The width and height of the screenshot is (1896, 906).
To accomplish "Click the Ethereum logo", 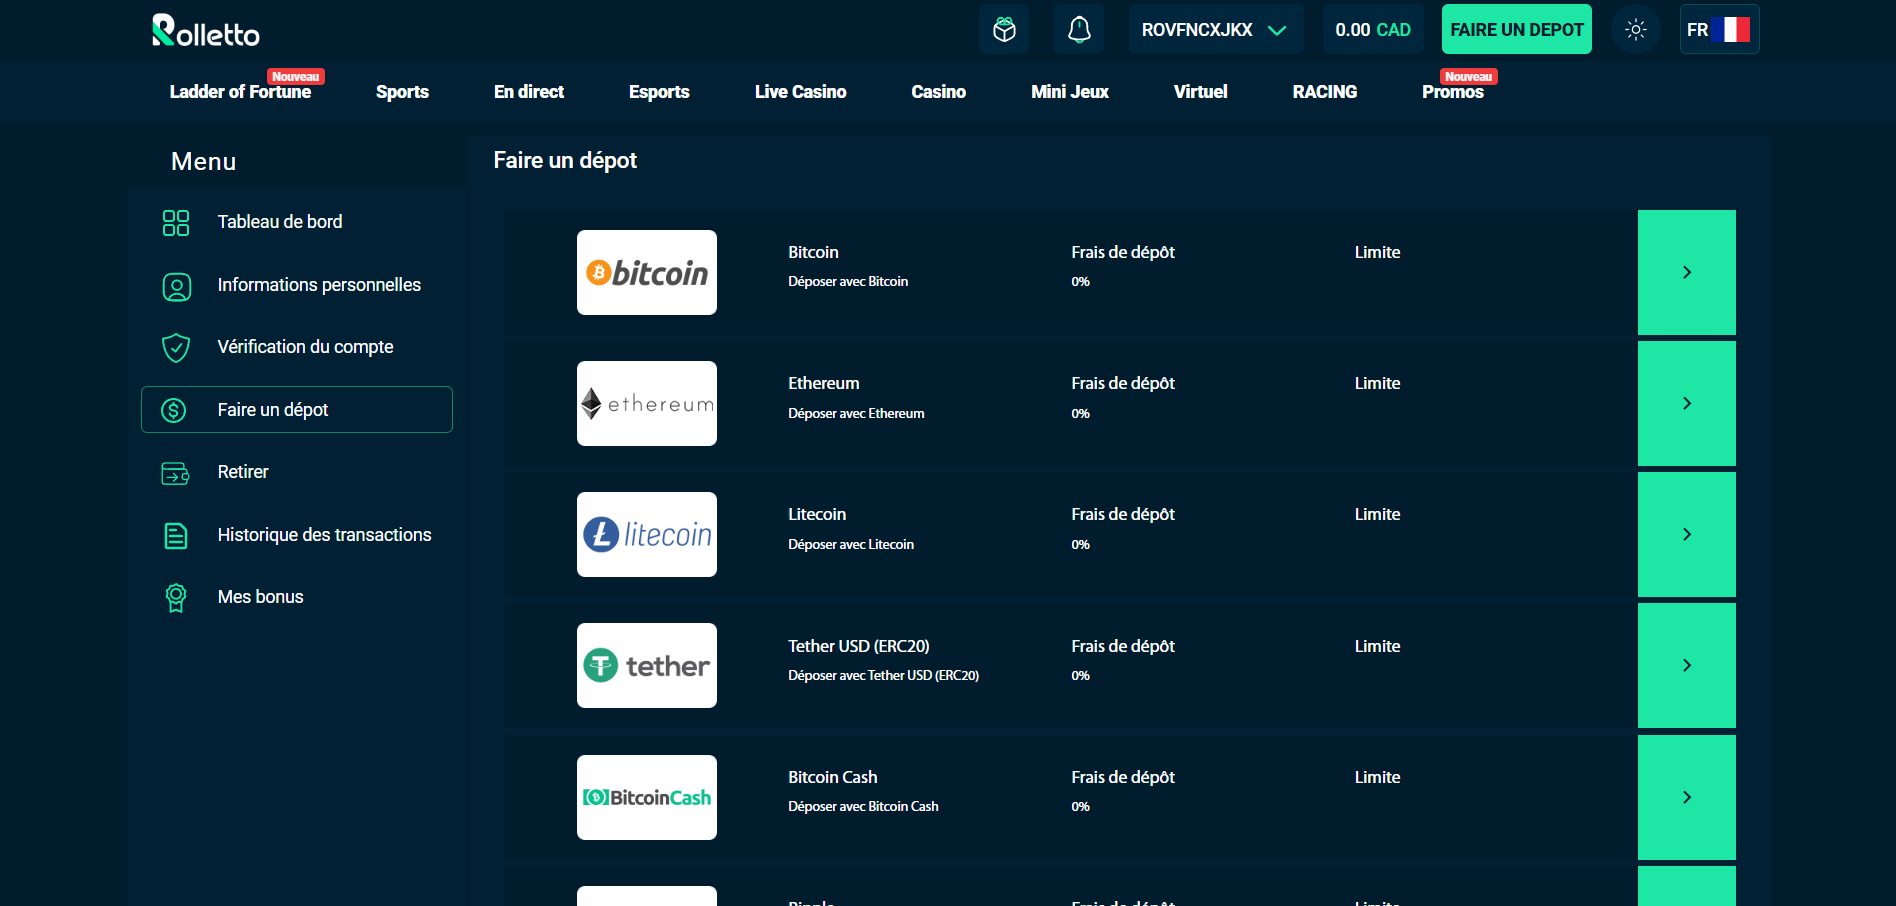I will pos(647,403).
